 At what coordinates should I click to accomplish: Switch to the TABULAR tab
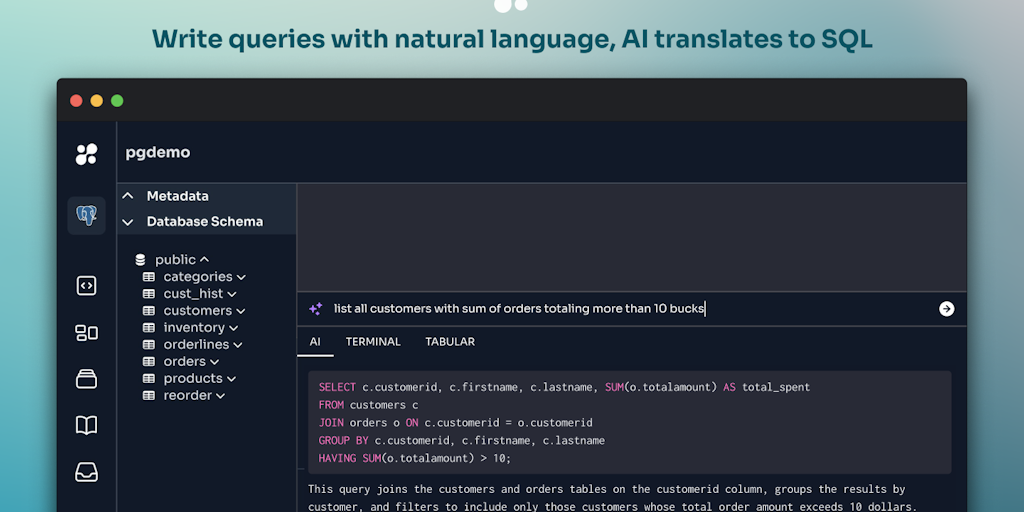(x=450, y=342)
